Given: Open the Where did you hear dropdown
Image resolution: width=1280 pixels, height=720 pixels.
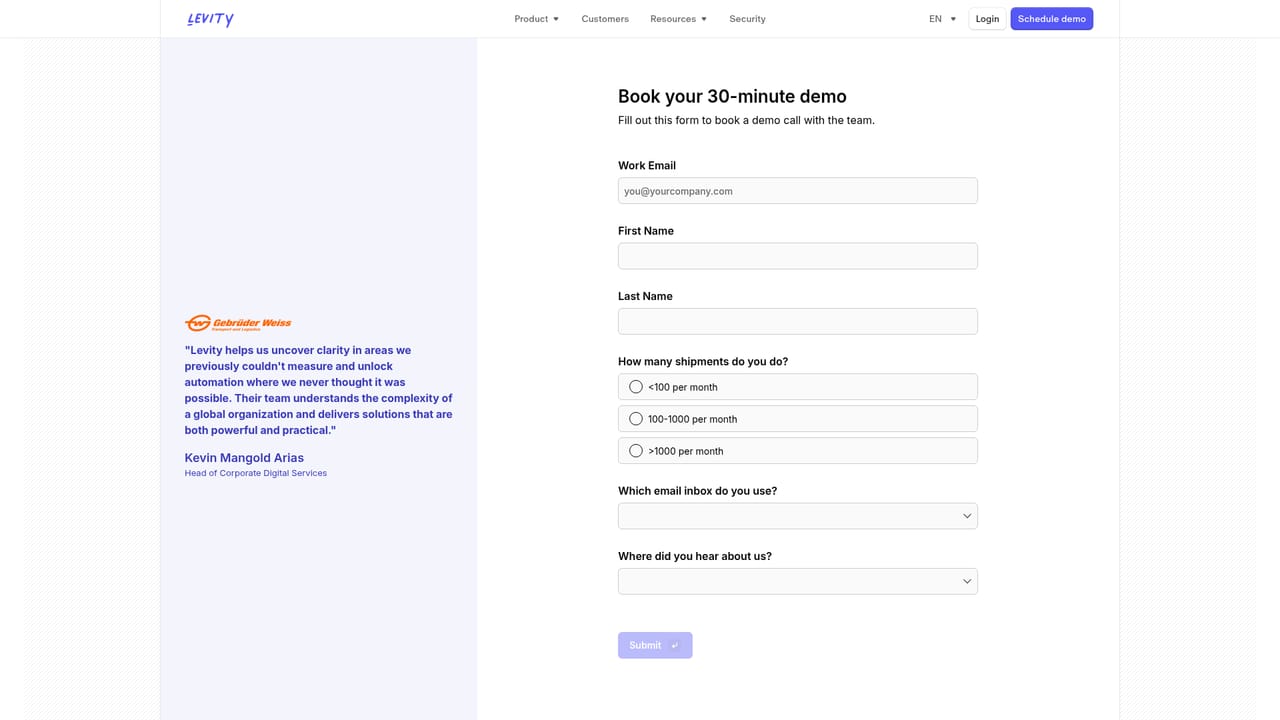Looking at the screenshot, I should [x=798, y=581].
